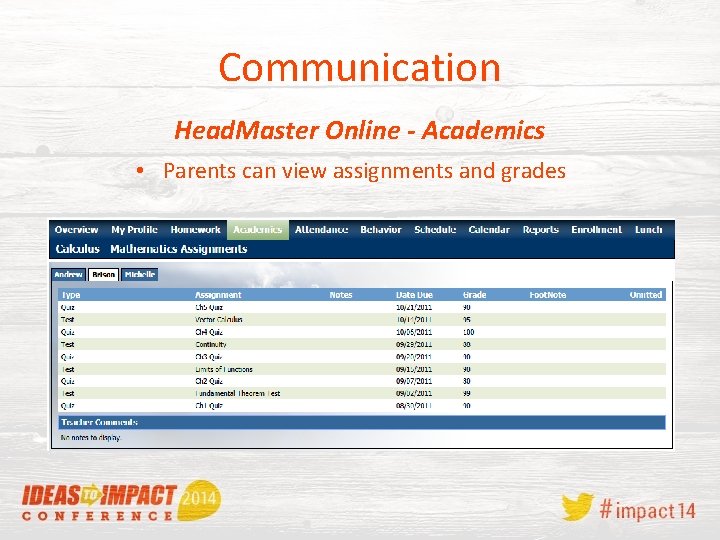Screen dimensions: 720x540
Task: Choose the Andrew student tab
Action: click(x=68, y=275)
